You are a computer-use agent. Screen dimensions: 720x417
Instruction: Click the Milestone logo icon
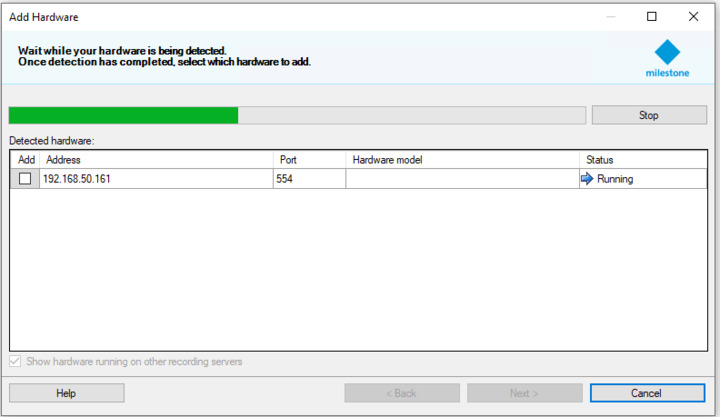click(667, 52)
